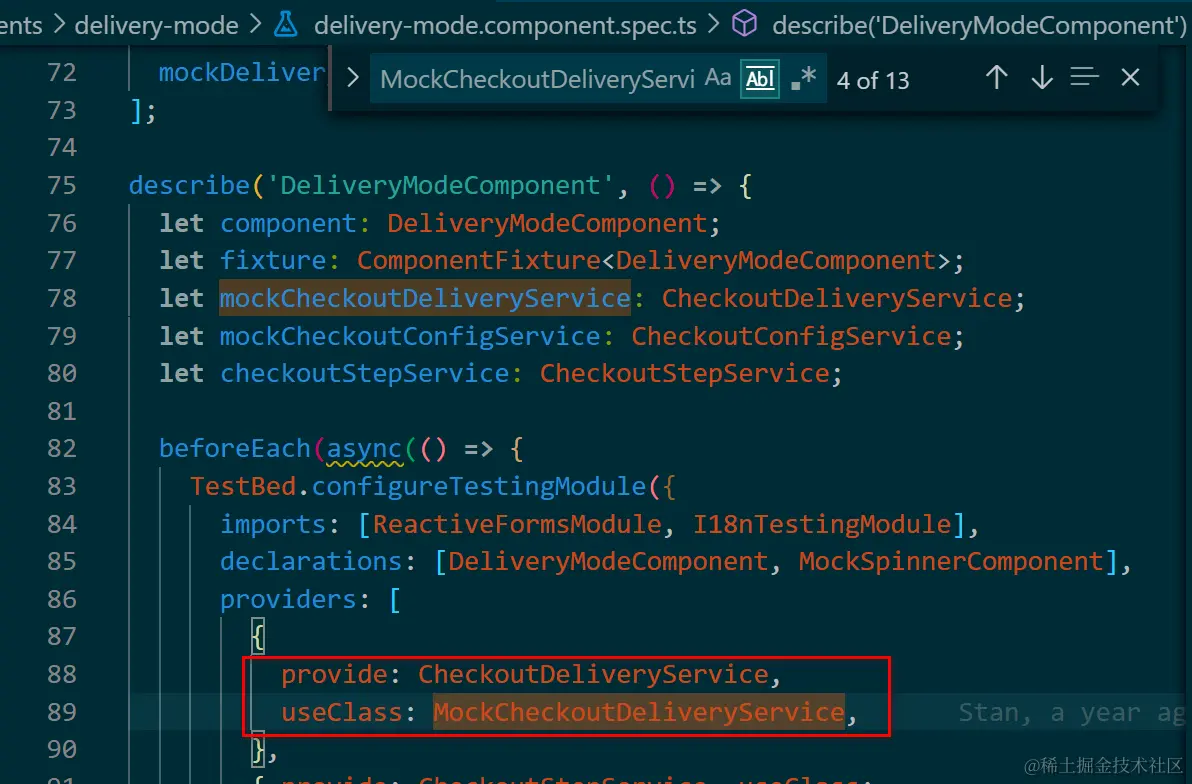
Task: Click highlighted MockCheckoutDeliveryService on line 89
Action: point(639,713)
